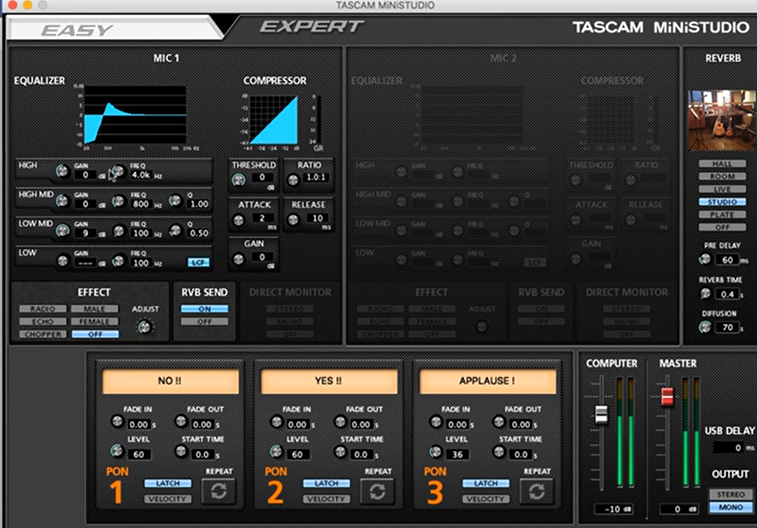Screen dimensions: 757x528
Task: Click the PRE DELAY knob
Action: click(705, 259)
